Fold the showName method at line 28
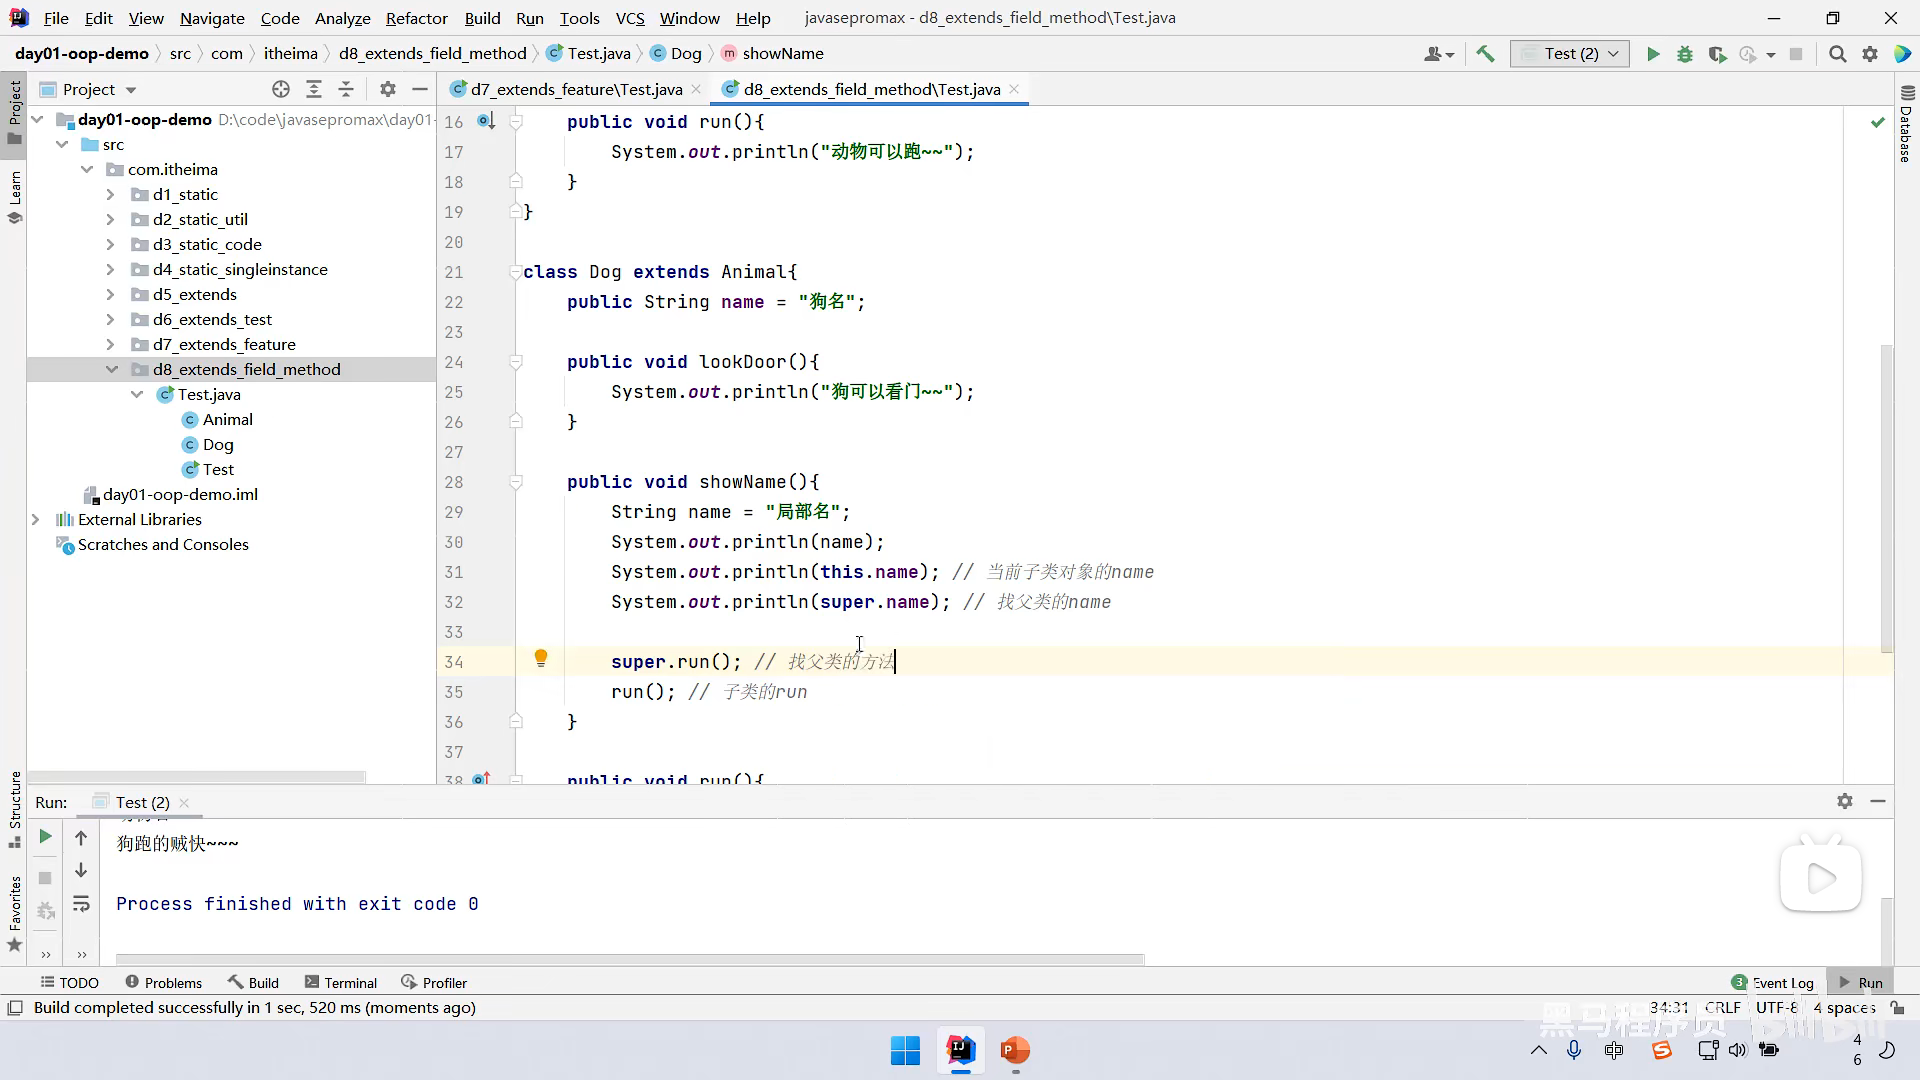1920x1080 pixels. (516, 482)
